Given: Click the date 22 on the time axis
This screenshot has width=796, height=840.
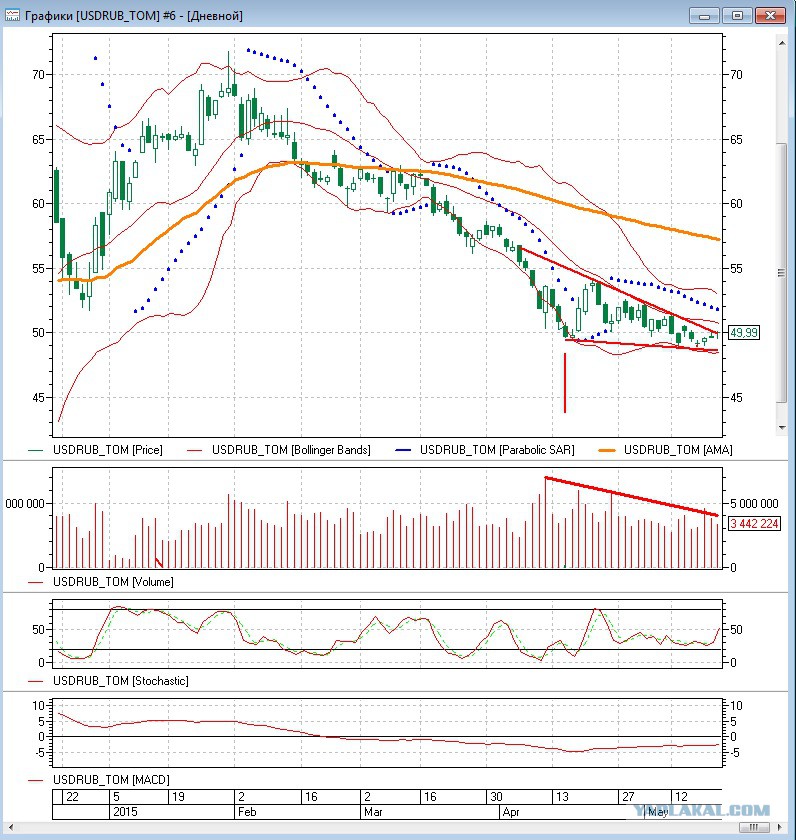Looking at the screenshot, I should click(72, 797).
